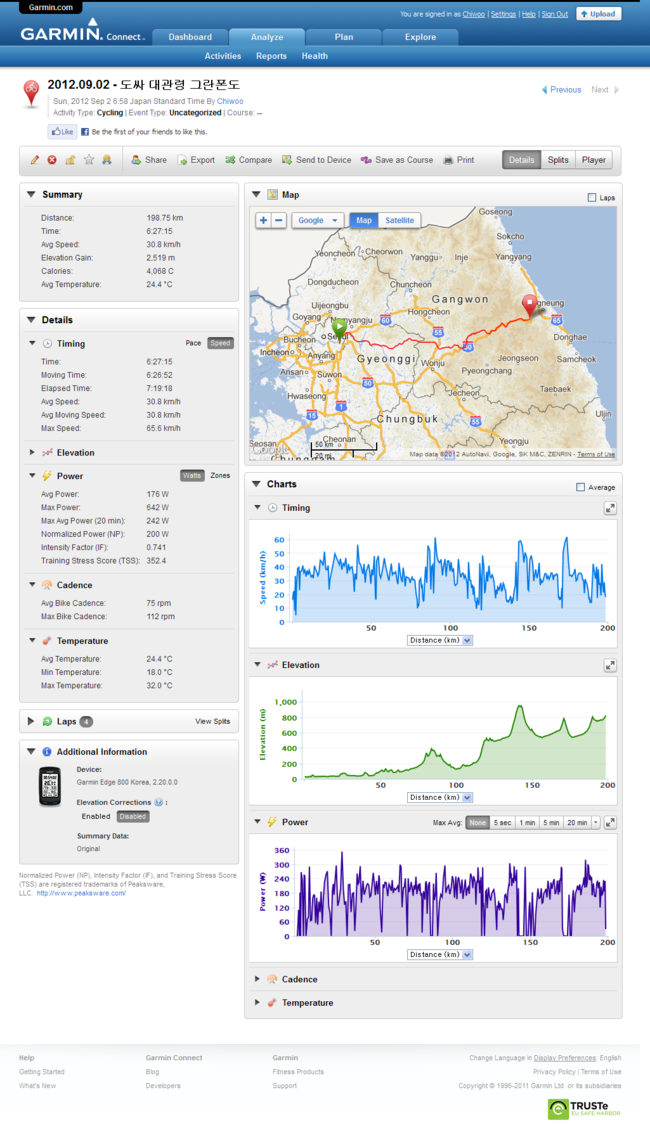Click the red end marker on map
The image size is (650, 1142).
pyautogui.click(x=530, y=306)
